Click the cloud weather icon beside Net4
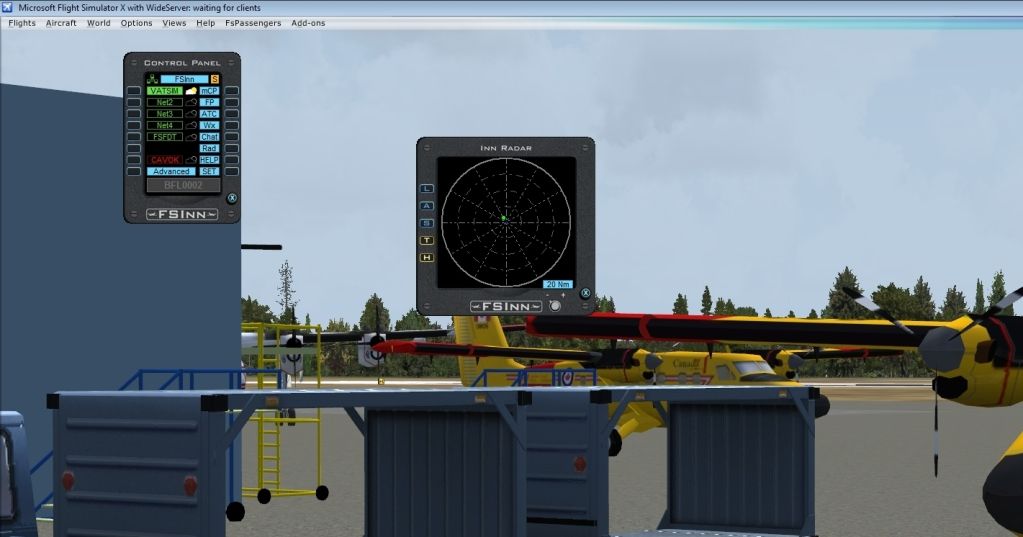 [x=191, y=125]
